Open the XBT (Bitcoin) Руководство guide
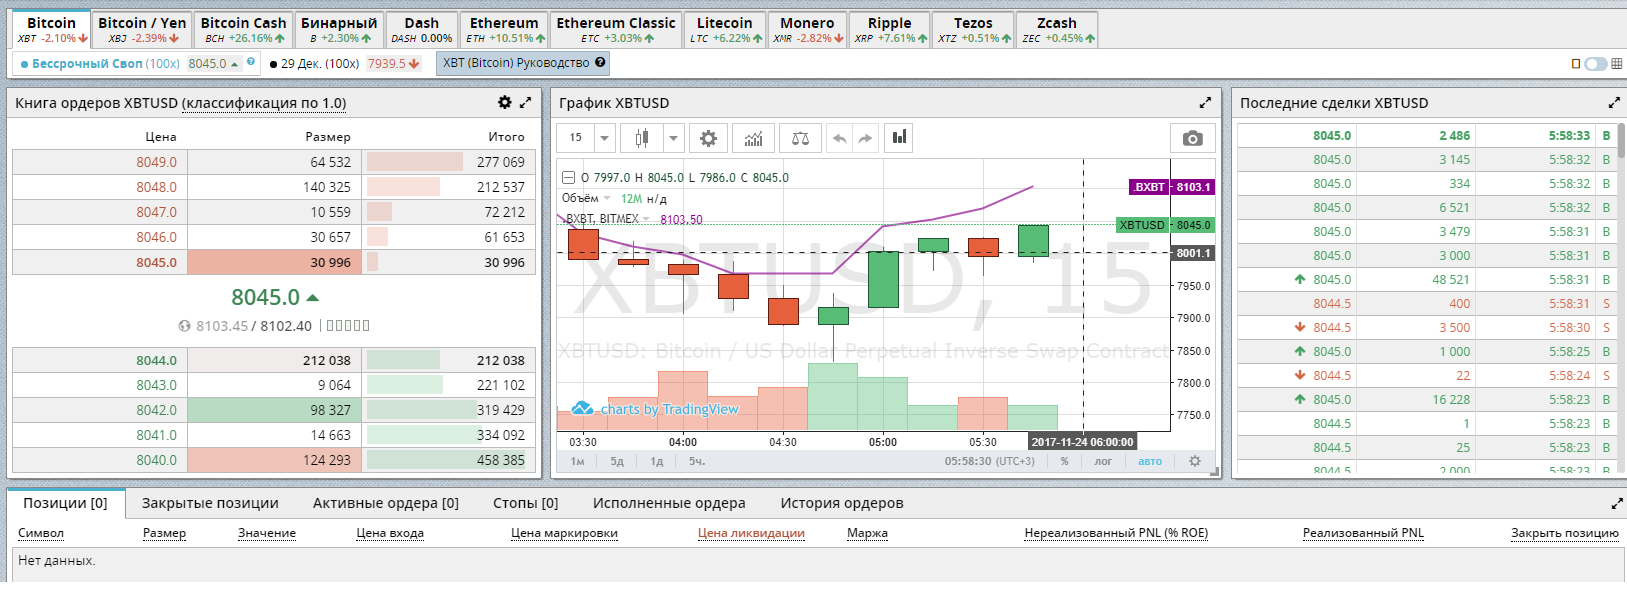This screenshot has width=1627, height=594. [524, 63]
